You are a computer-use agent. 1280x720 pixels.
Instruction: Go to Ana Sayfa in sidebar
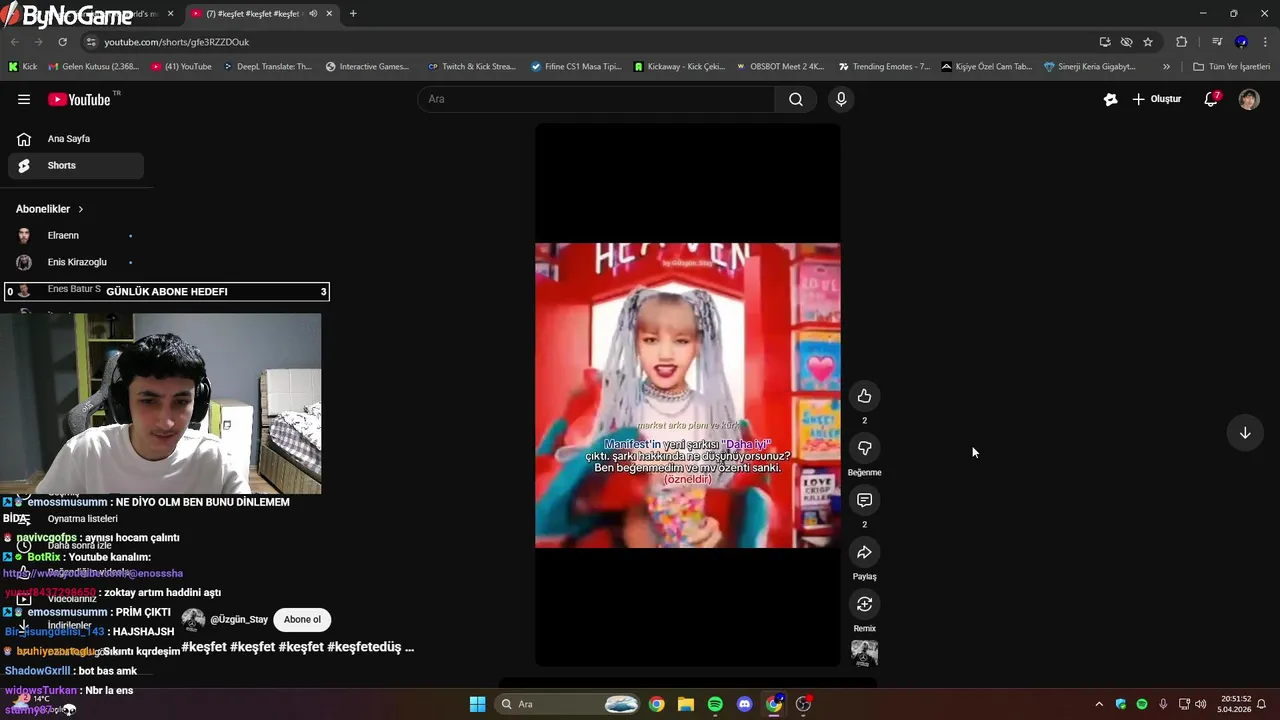coord(76,139)
